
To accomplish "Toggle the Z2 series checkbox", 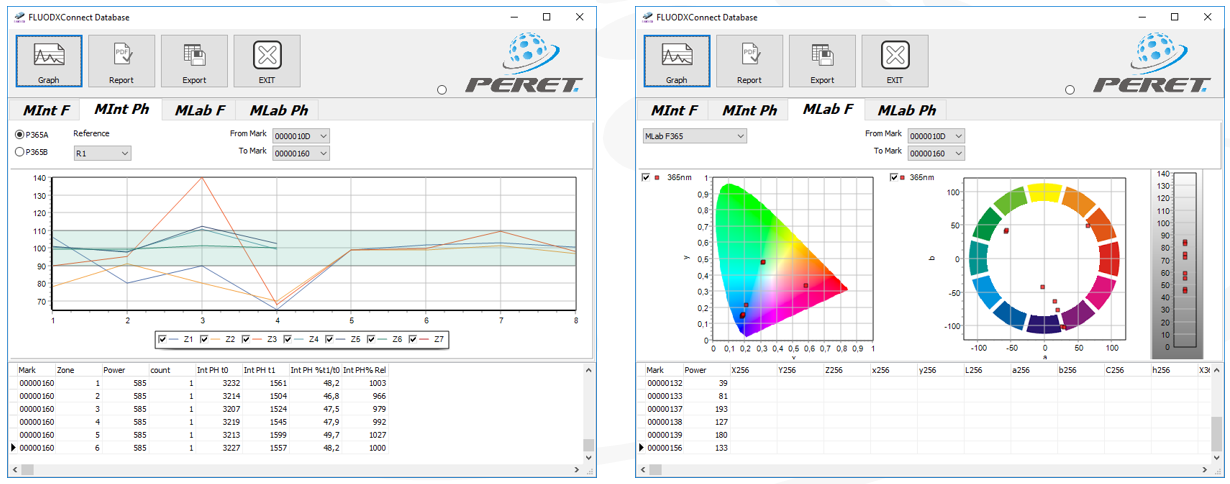I will point(205,340).
